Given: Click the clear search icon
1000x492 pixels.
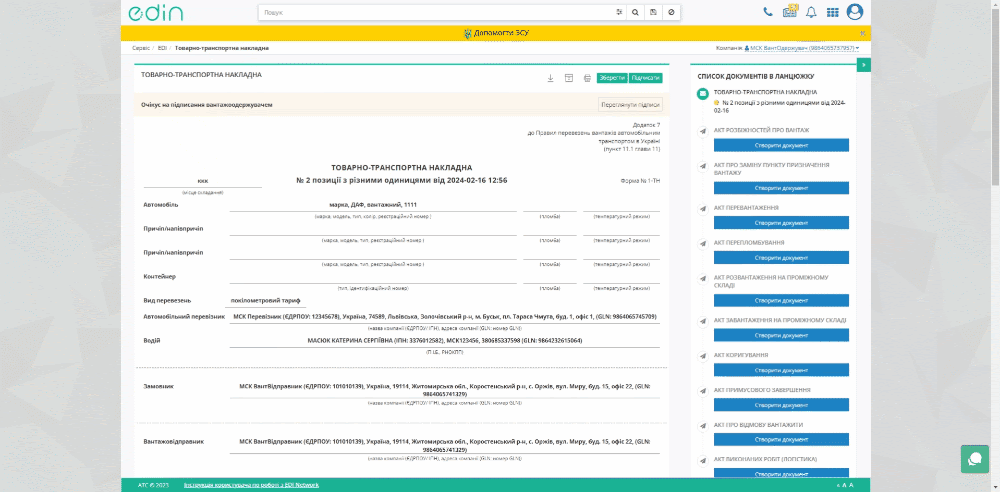Looking at the screenshot, I should (671, 12).
